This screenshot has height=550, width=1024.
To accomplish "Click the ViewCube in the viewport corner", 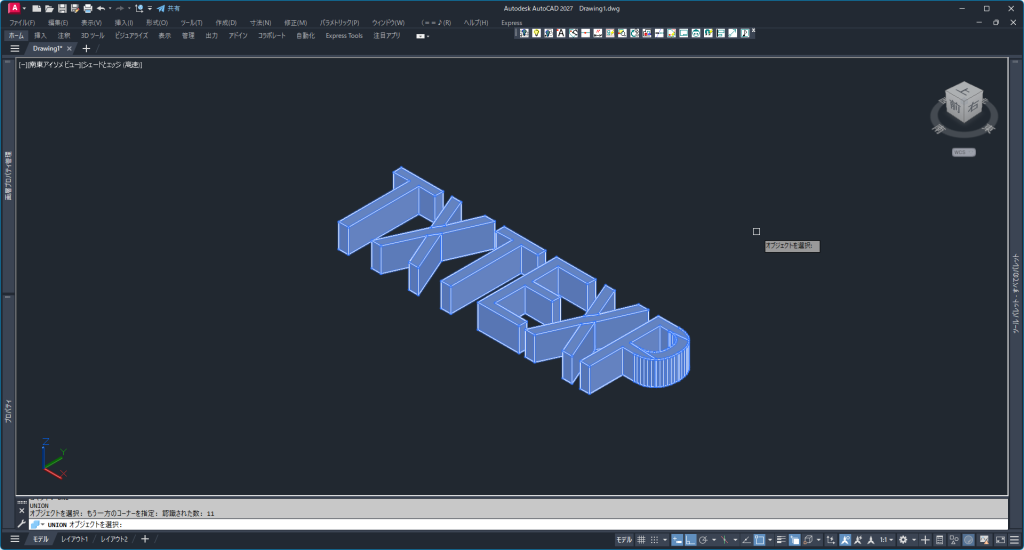I will click(964, 106).
